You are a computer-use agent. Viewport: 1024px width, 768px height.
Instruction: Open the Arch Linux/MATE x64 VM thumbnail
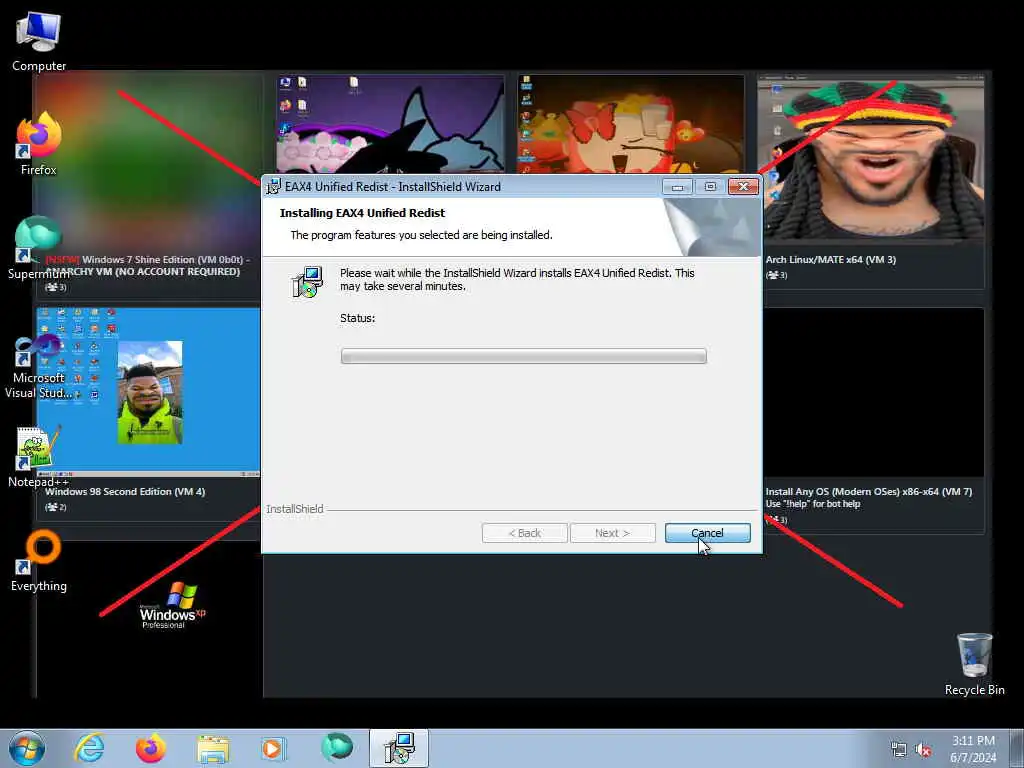click(871, 159)
